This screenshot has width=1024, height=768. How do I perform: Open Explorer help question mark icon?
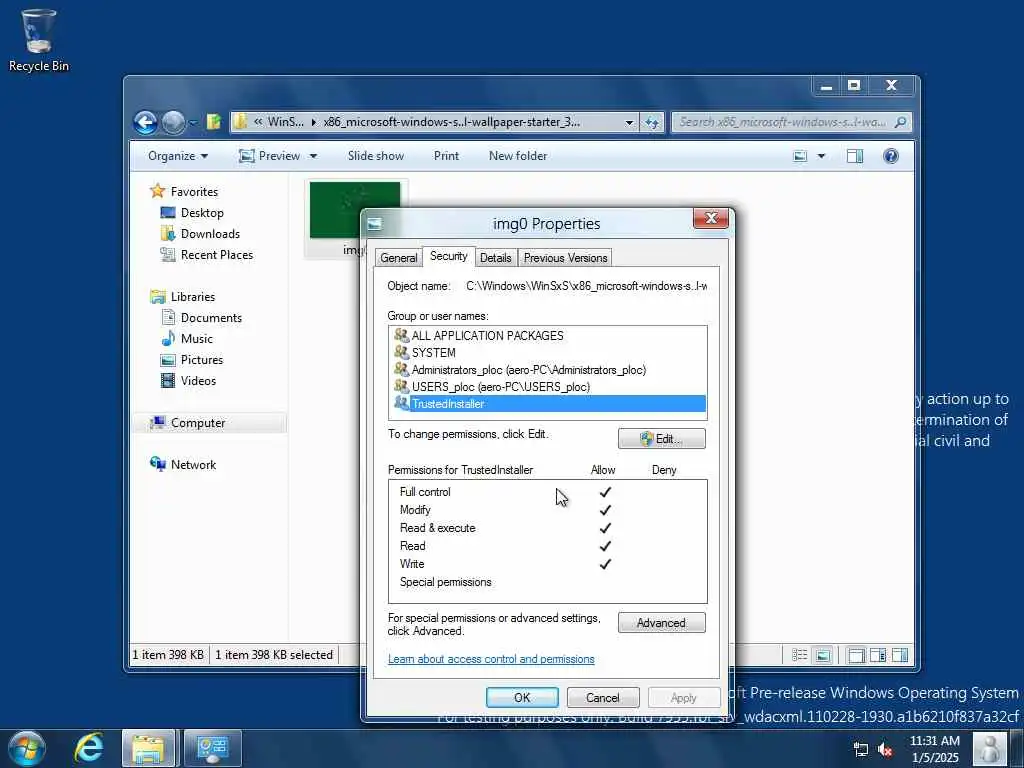tap(890, 156)
